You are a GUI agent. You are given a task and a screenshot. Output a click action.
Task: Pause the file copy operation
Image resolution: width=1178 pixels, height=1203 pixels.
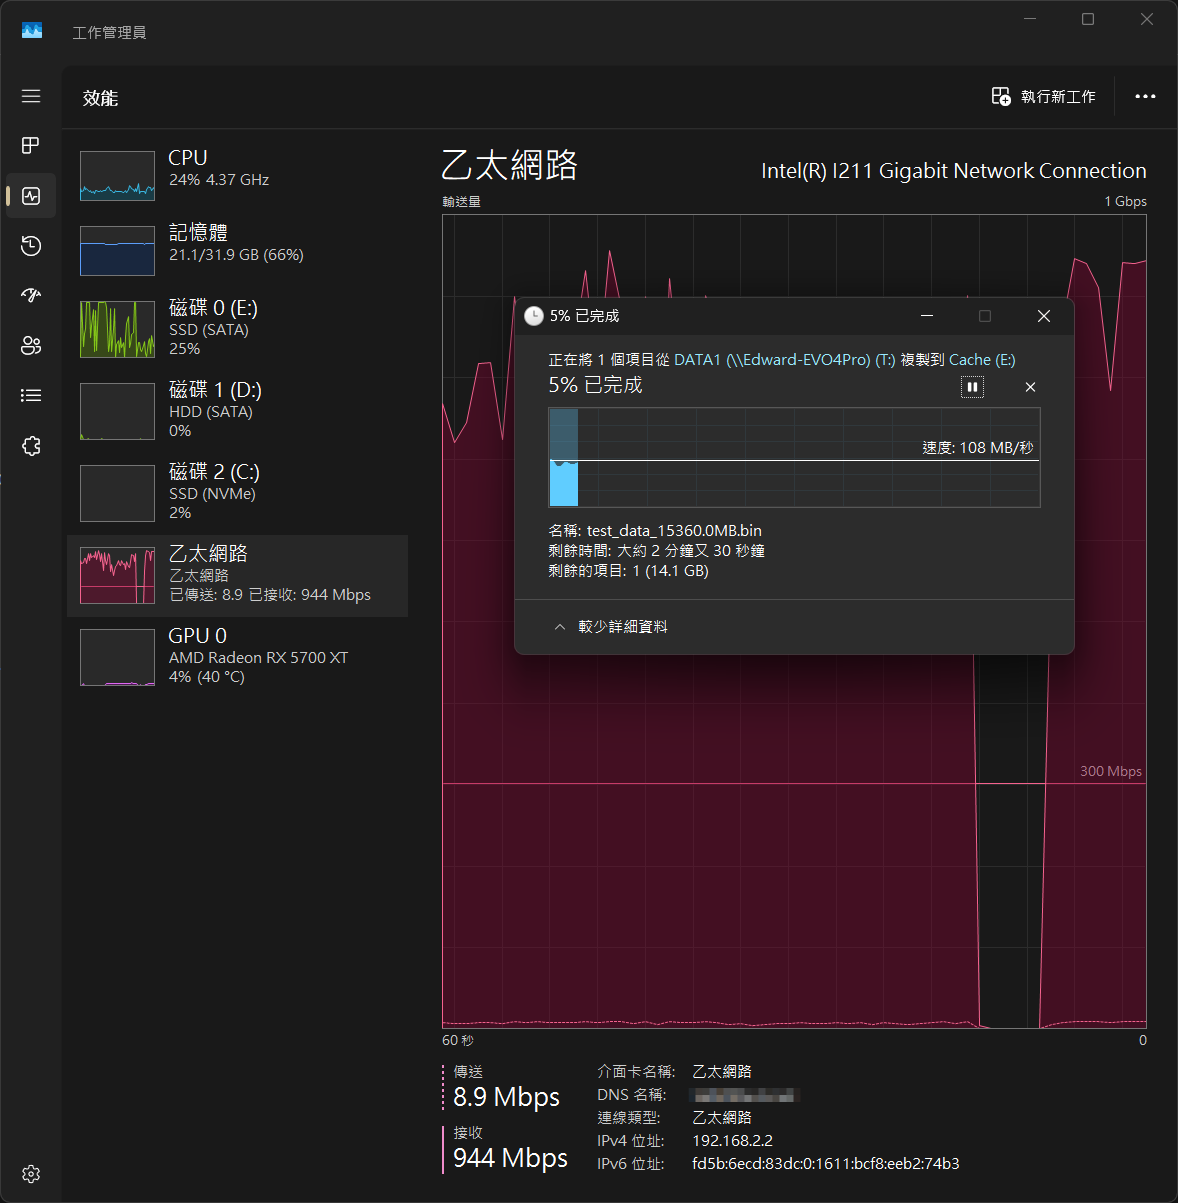click(972, 387)
